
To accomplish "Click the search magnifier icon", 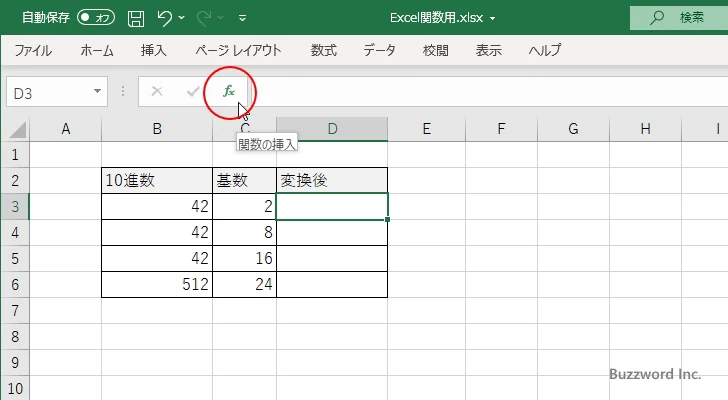I will tap(656, 18).
